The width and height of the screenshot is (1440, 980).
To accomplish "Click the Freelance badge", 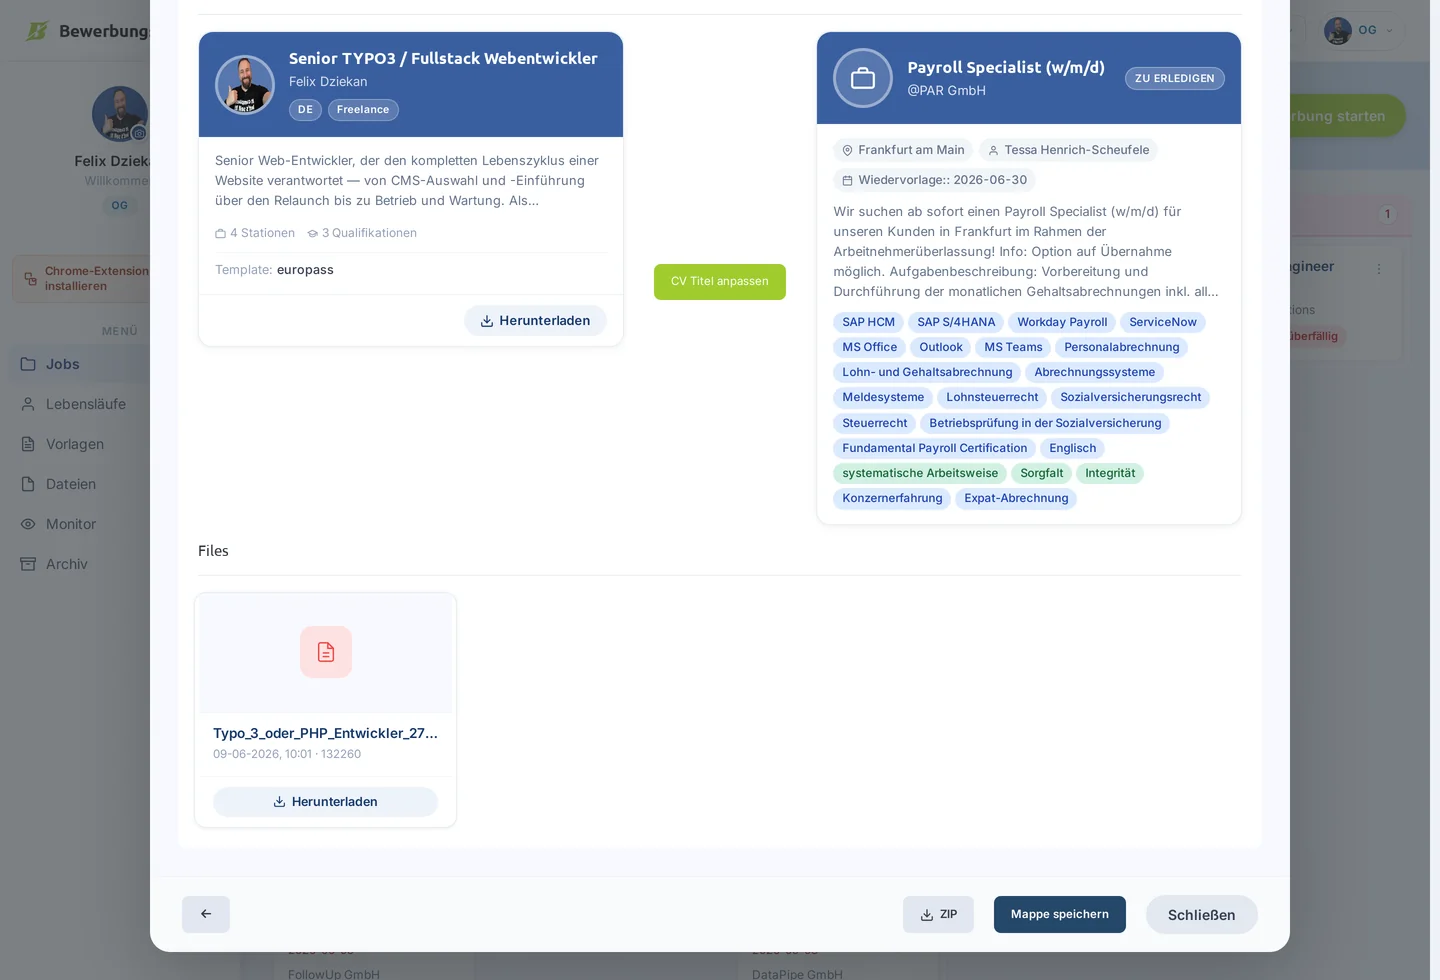I will pos(363,110).
